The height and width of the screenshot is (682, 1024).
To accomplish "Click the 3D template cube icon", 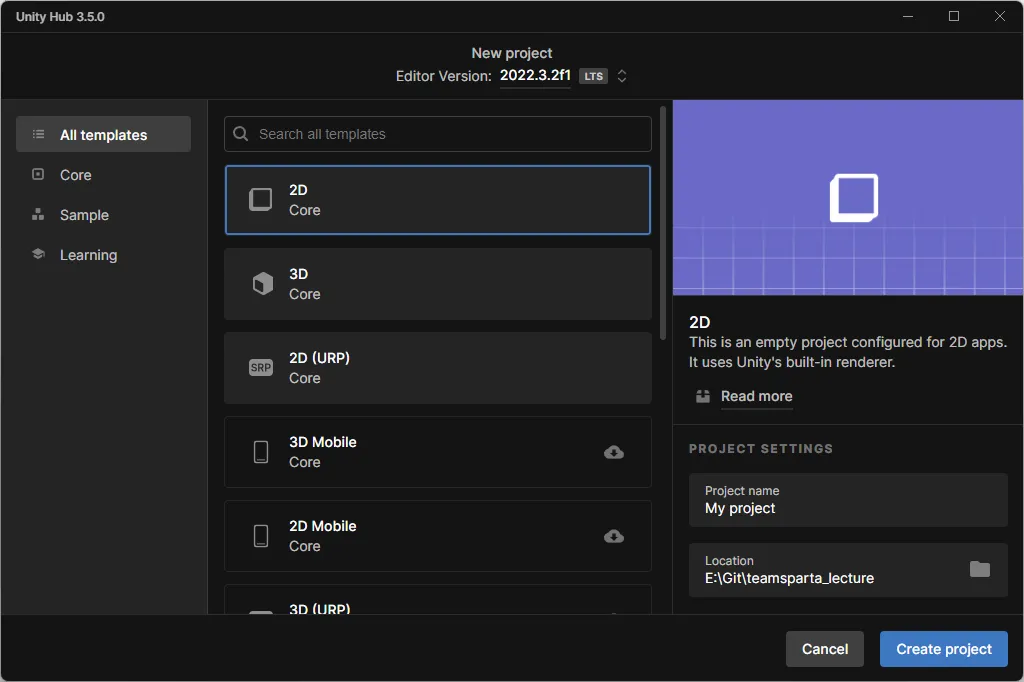I will (263, 284).
